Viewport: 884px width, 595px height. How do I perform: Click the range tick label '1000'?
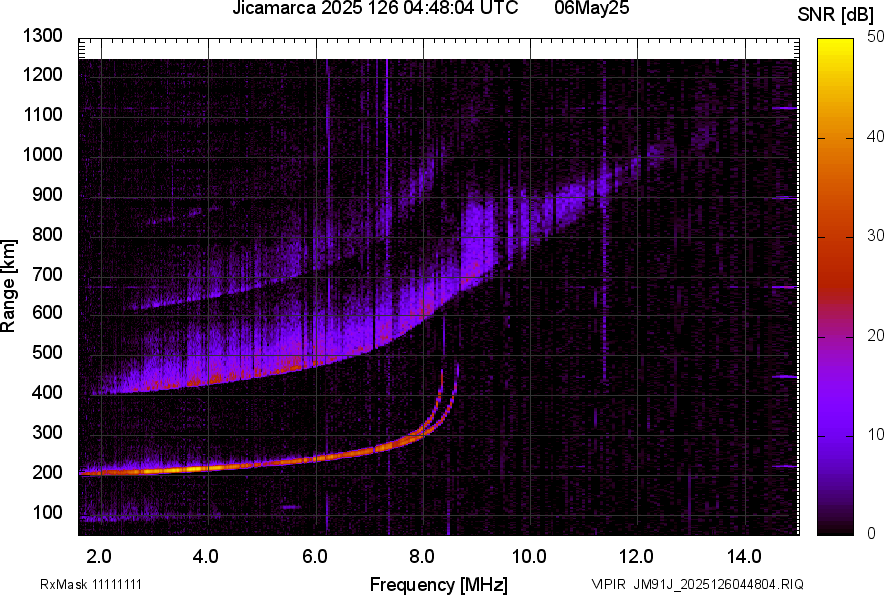(x=43, y=154)
